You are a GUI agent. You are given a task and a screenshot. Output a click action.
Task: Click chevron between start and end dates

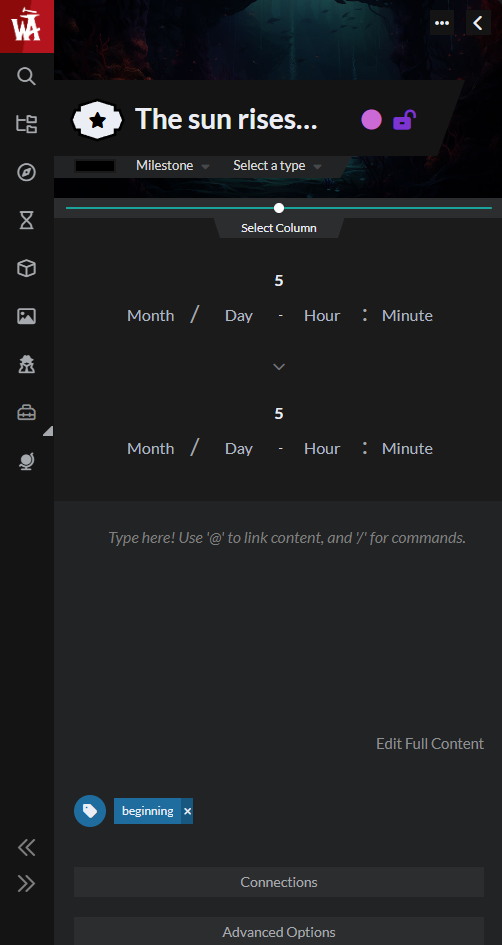[278, 366]
